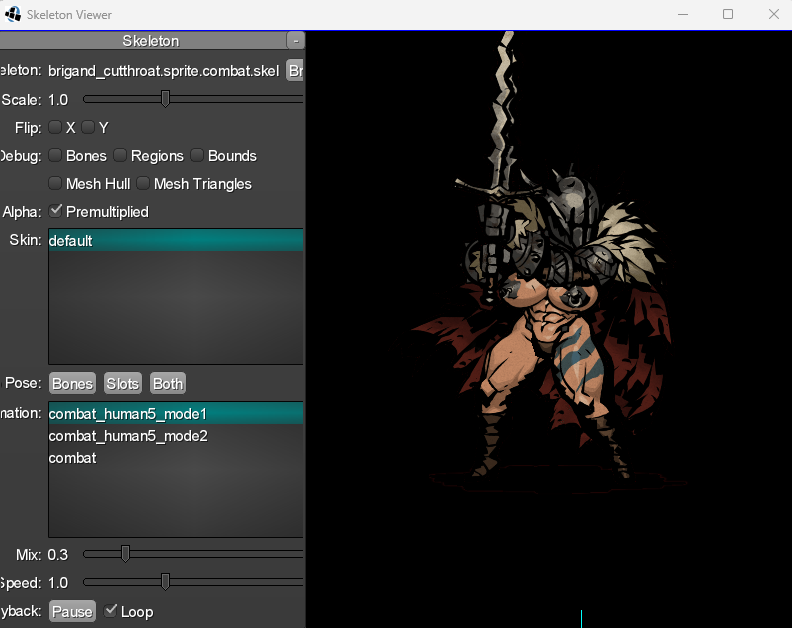The height and width of the screenshot is (628, 792).
Task: Adjust the Mix slider handle
Action: point(125,554)
